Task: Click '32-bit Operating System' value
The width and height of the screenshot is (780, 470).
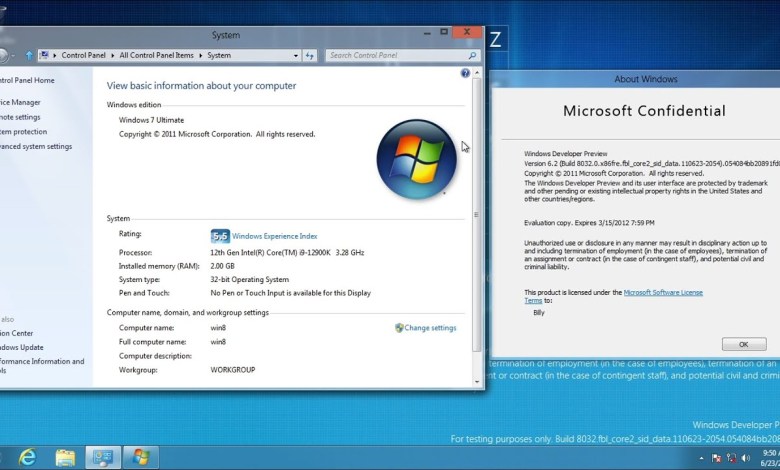Action: [249, 280]
